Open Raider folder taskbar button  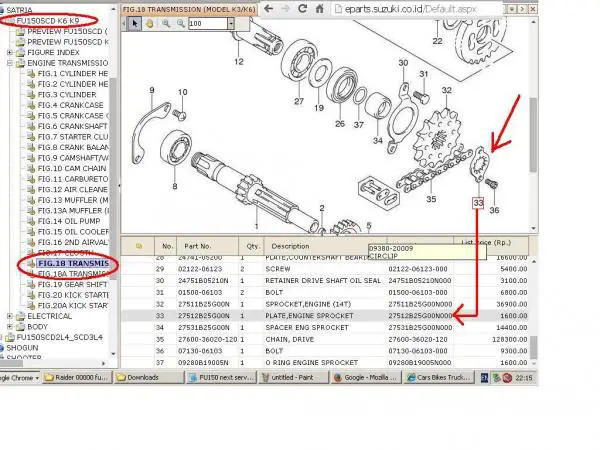pyautogui.click(x=77, y=377)
